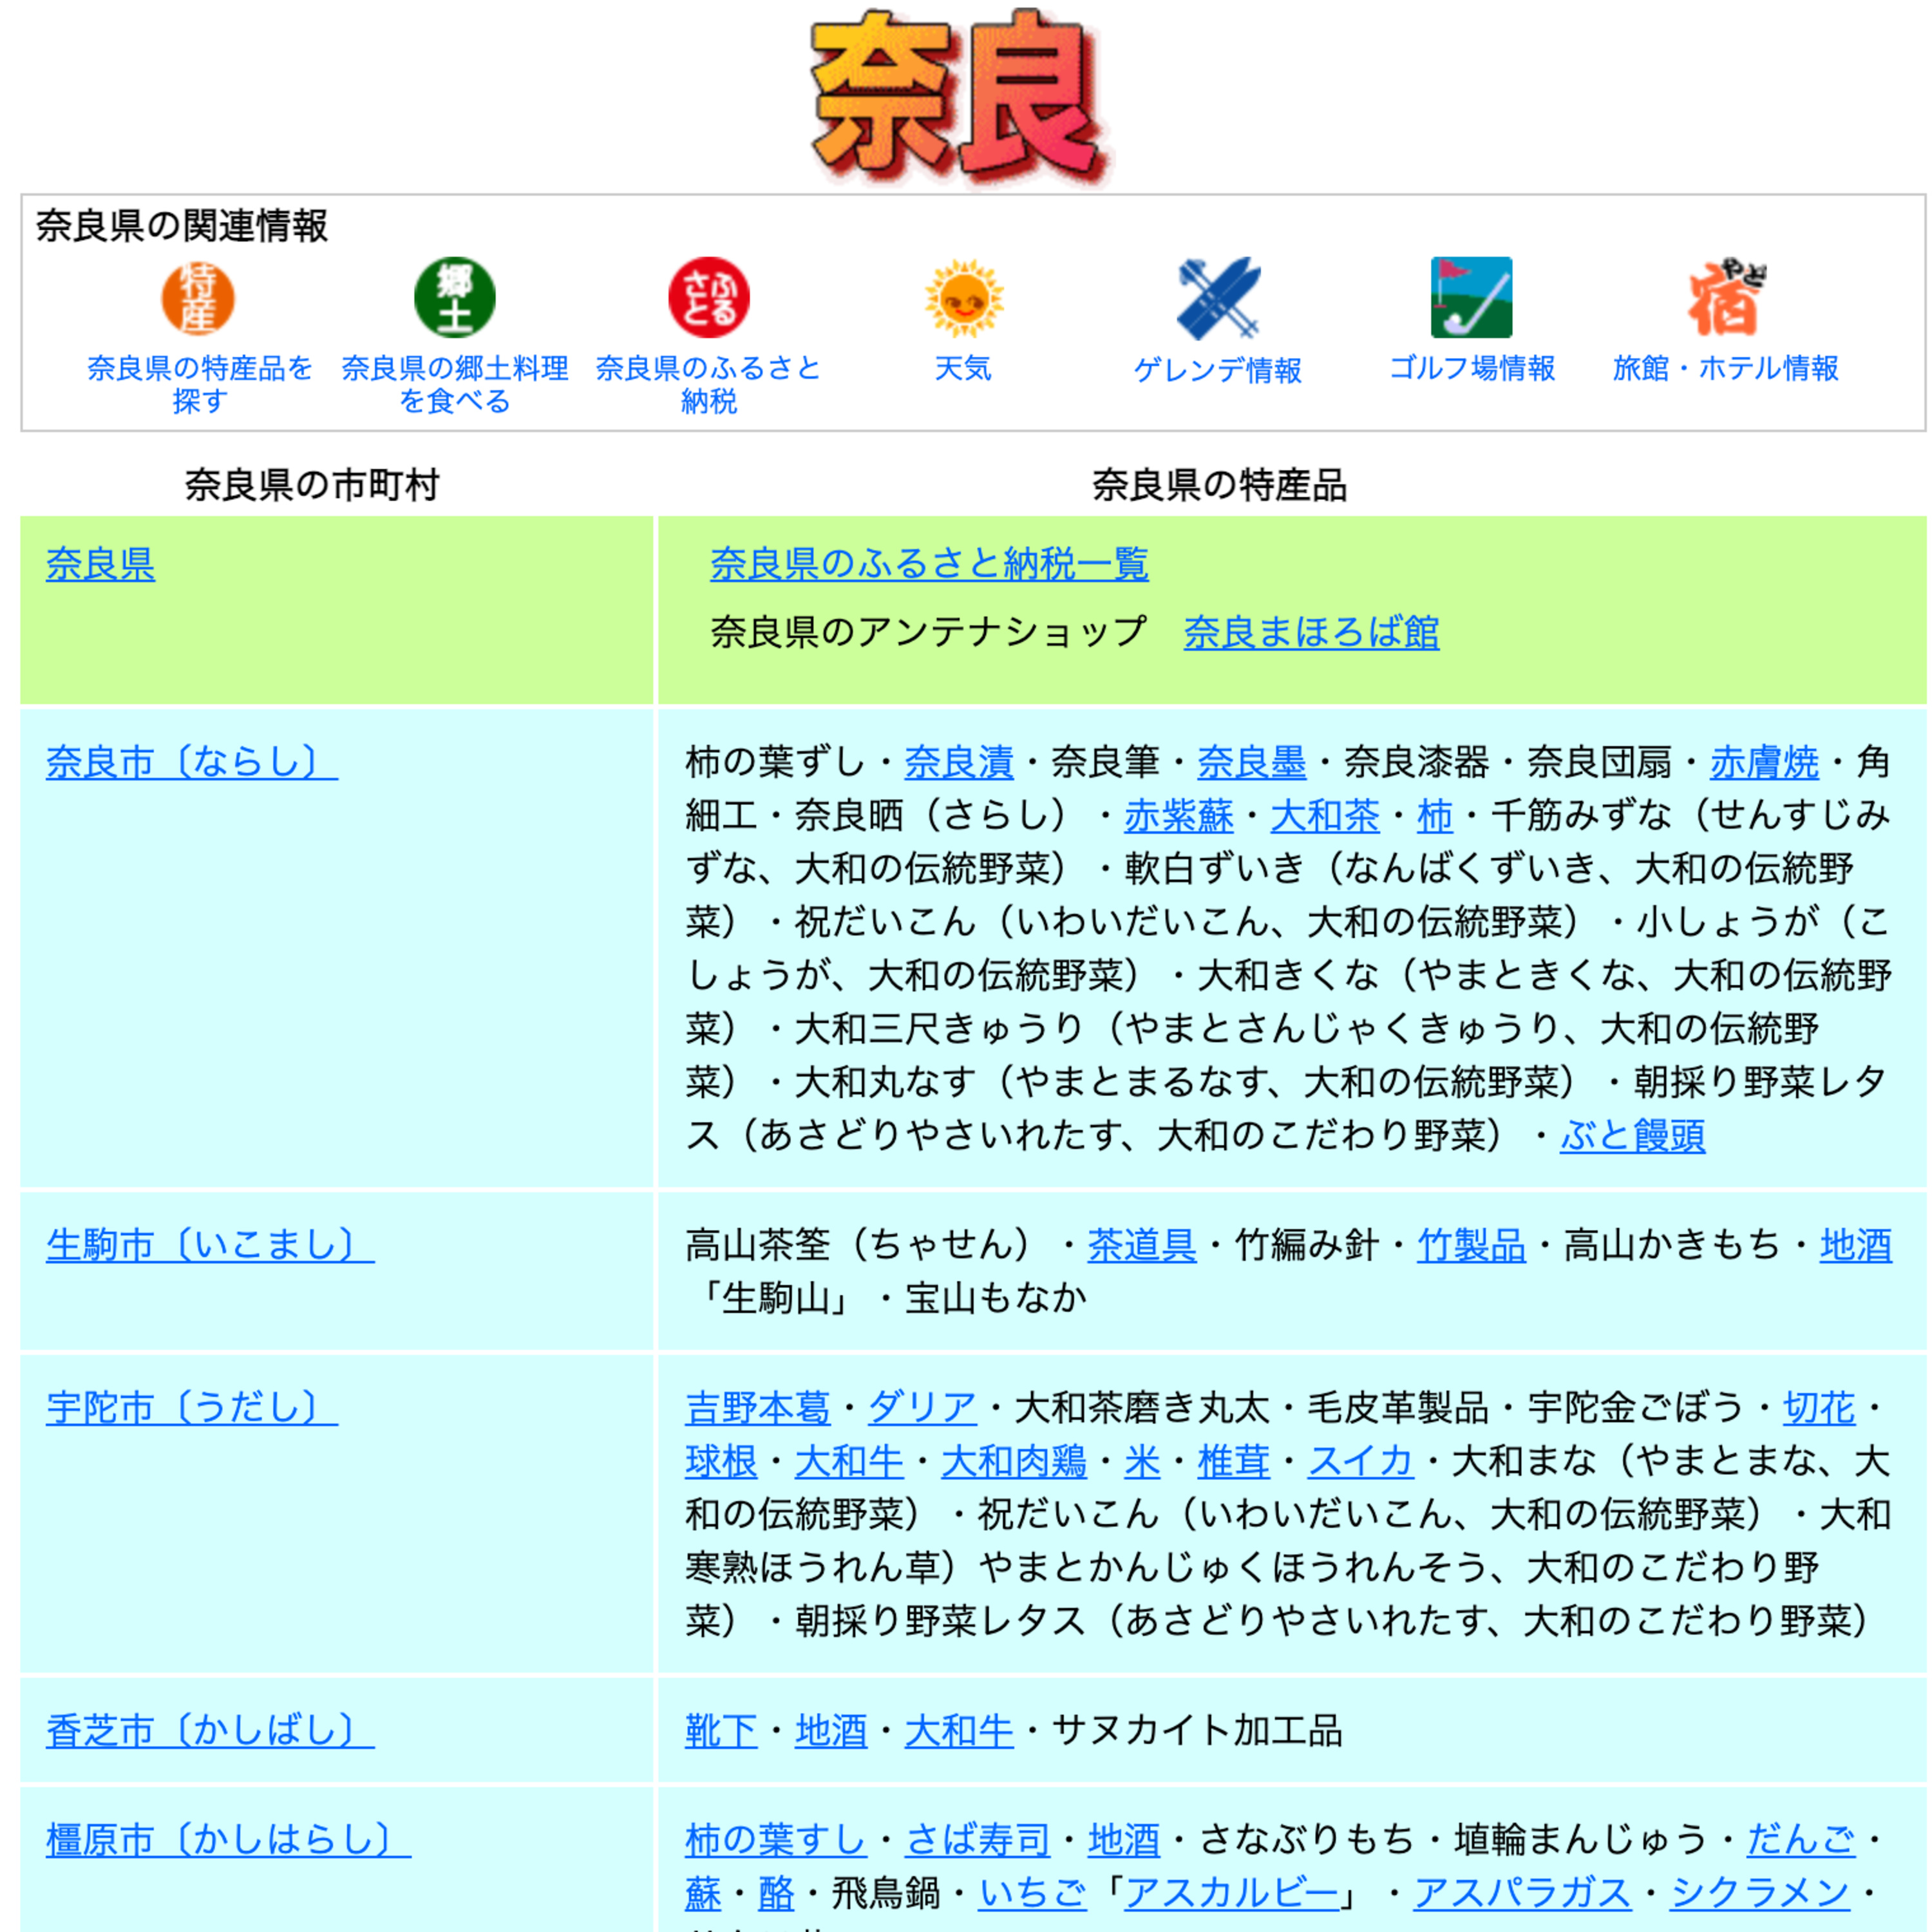Open the 吉野本葛 link
The height and width of the screenshot is (1932, 1932).
pyautogui.click(x=758, y=1408)
